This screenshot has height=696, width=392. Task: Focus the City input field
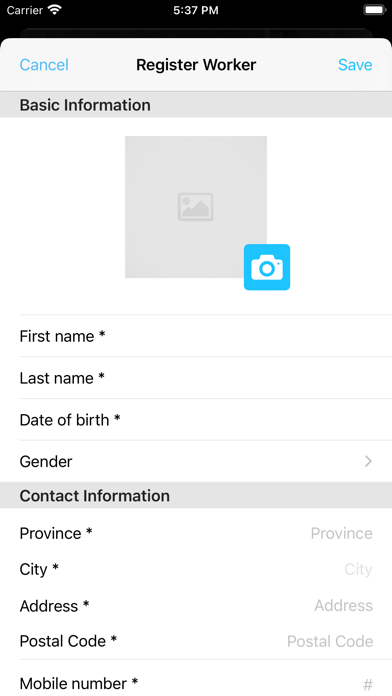[196, 569]
